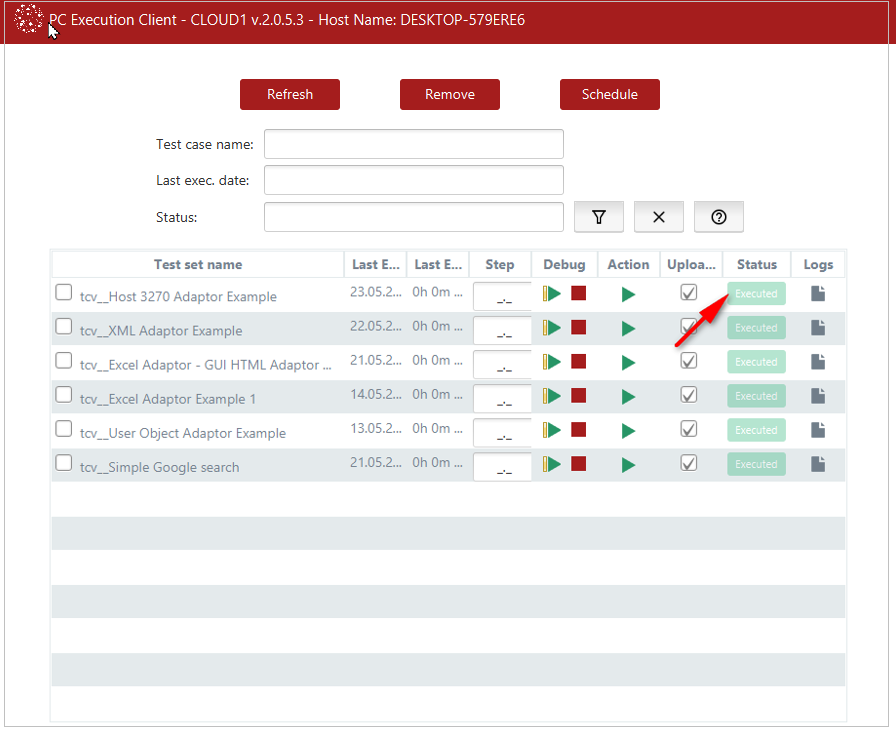Open the question mark help icon
Image resolution: width=896 pixels, height=734 pixels.
click(718, 217)
